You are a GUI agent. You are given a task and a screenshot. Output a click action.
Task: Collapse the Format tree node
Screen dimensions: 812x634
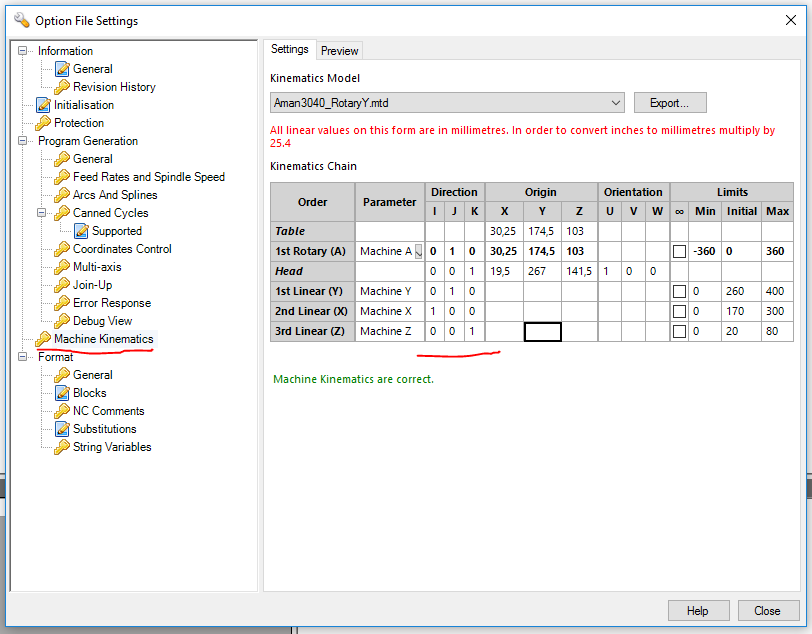pyautogui.click(x=24, y=357)
